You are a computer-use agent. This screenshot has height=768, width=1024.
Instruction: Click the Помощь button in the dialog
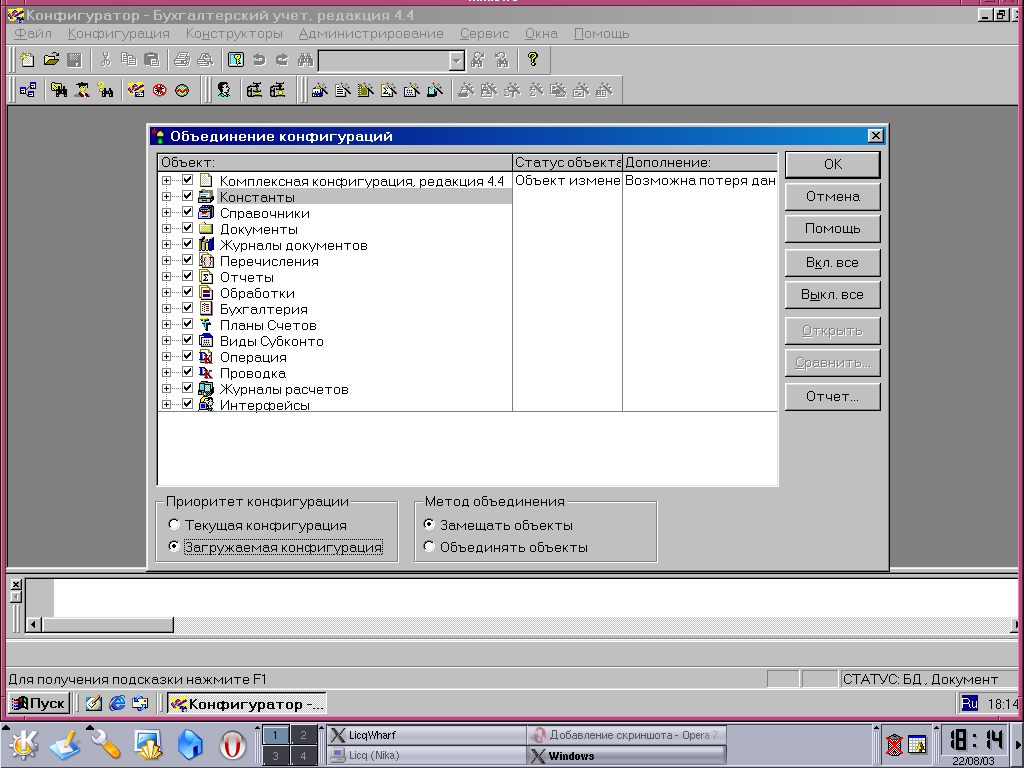tap(833, 229)
